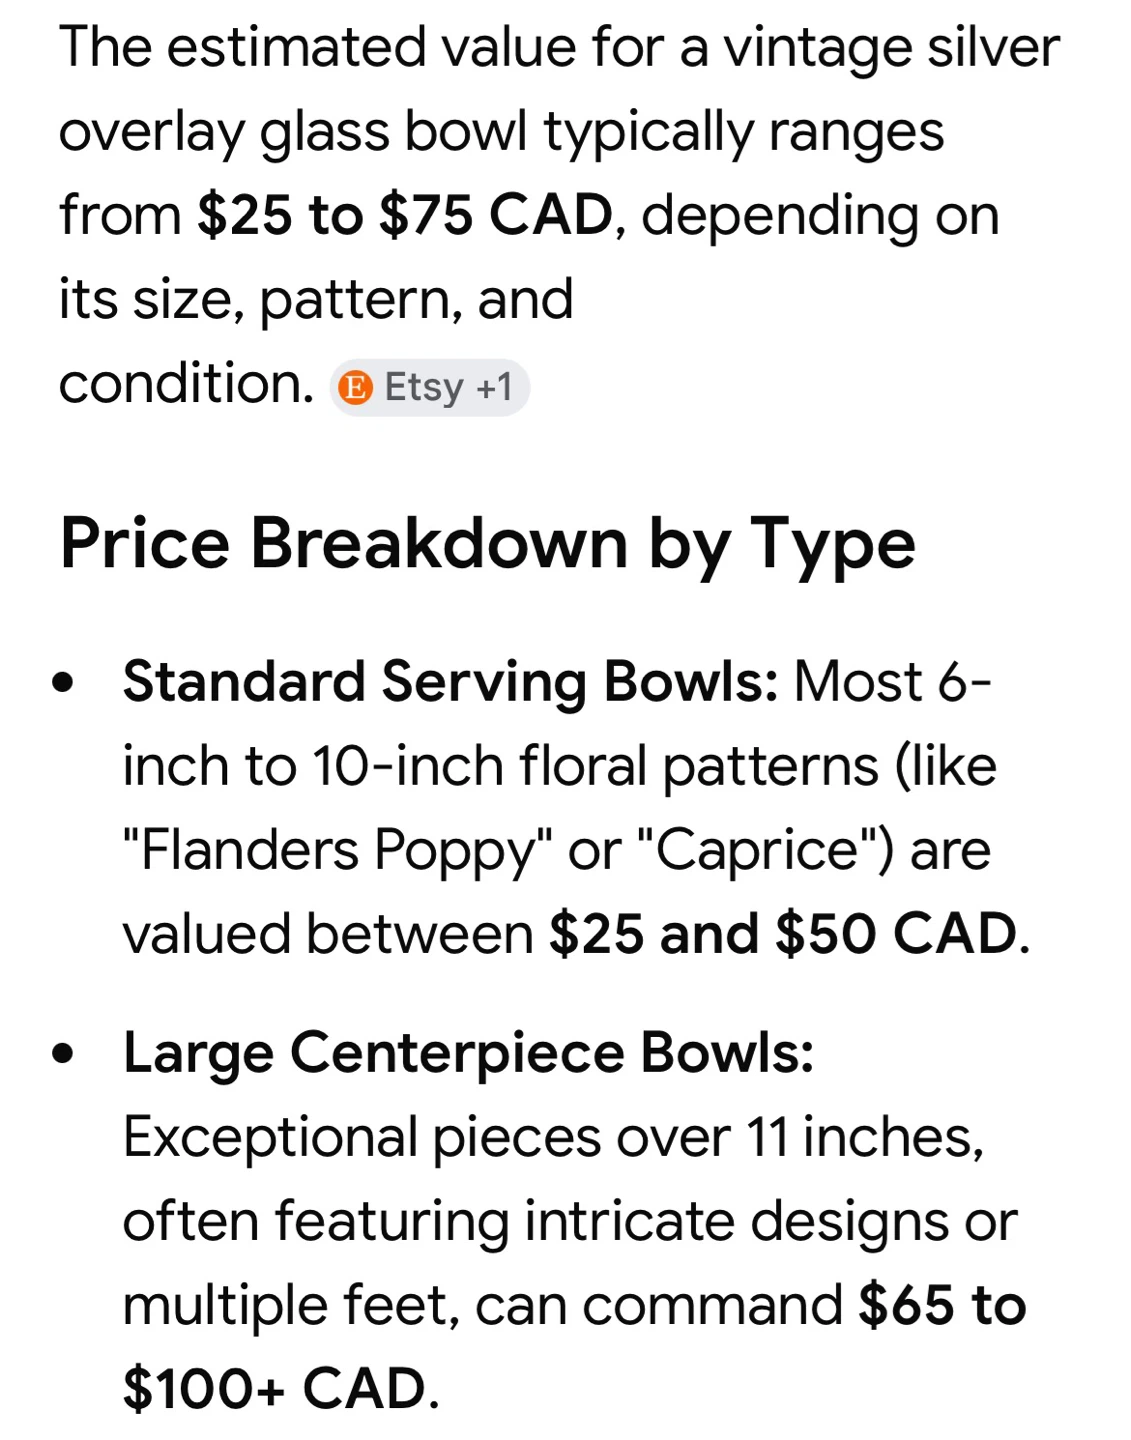Tap the orange Etsy logo icon

[x=355, y=387]
